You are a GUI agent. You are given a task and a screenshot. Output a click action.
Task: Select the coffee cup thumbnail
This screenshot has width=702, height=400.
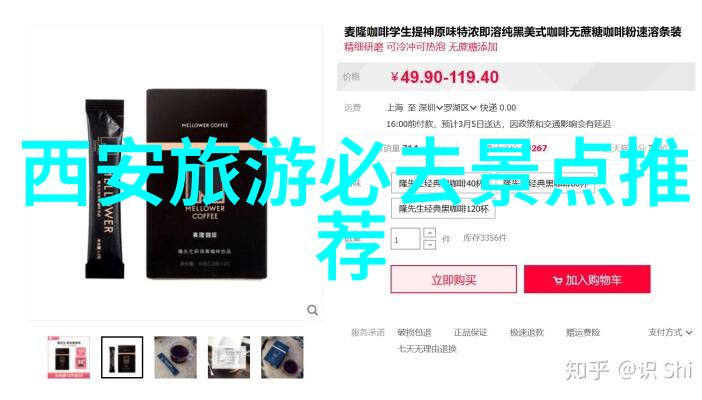(176, 357)
